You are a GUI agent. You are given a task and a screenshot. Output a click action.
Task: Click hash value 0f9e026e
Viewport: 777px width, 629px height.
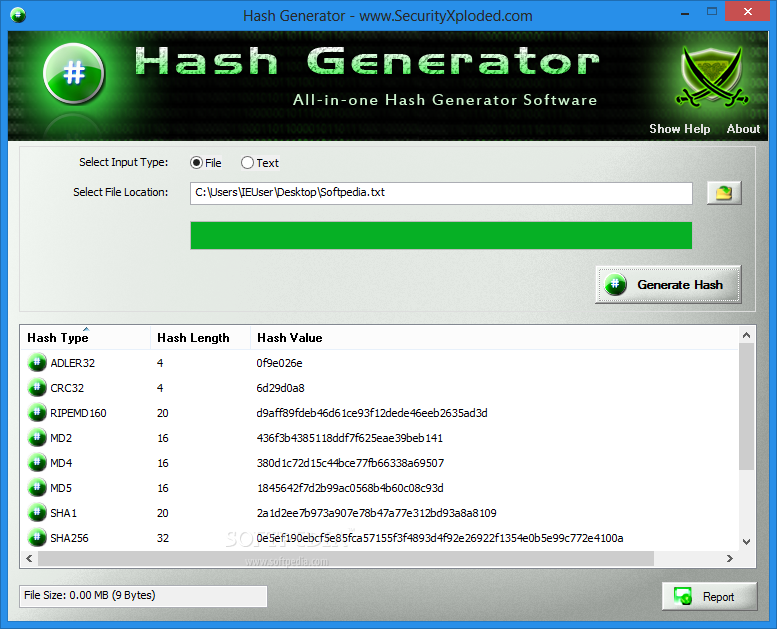point(279,363)
